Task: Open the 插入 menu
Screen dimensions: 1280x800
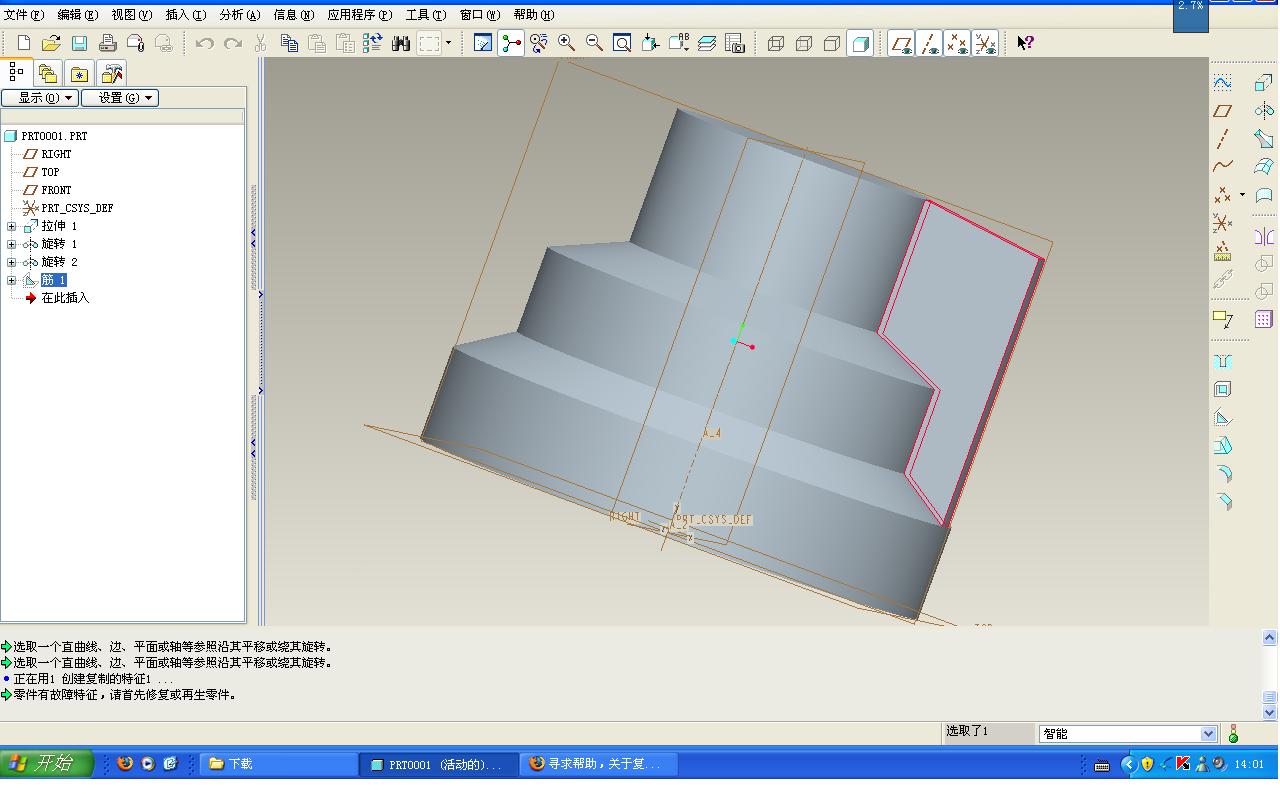Action: click(x=186, y=15)
